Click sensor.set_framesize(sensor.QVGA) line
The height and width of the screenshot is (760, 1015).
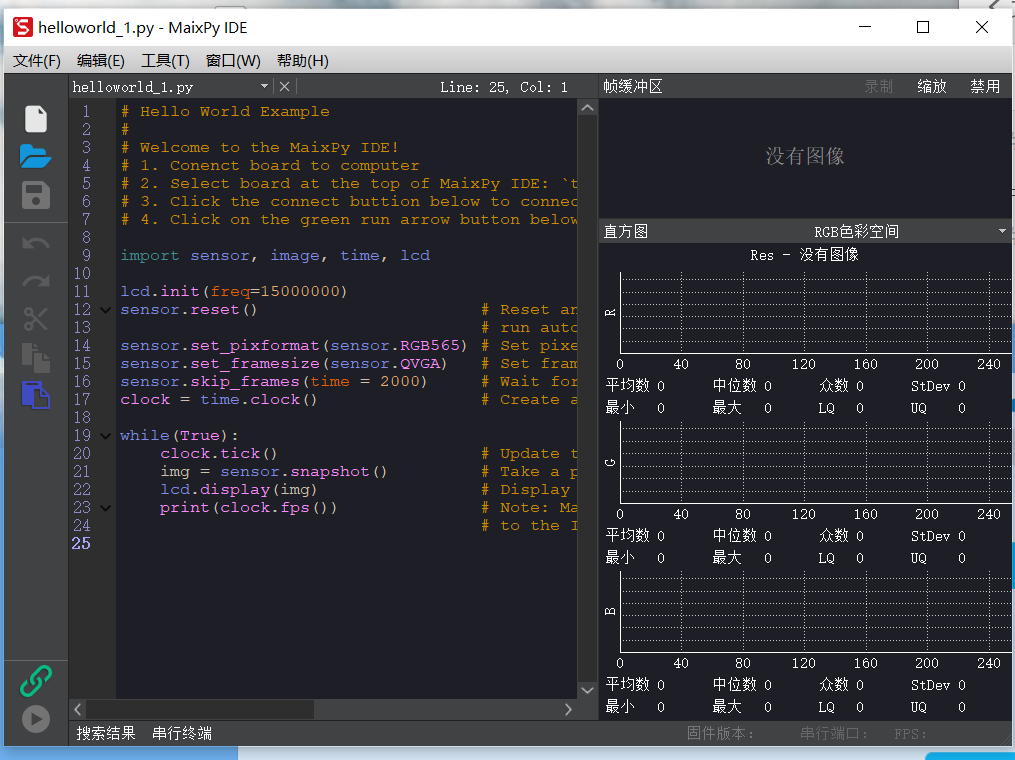[x=284, y=364]
